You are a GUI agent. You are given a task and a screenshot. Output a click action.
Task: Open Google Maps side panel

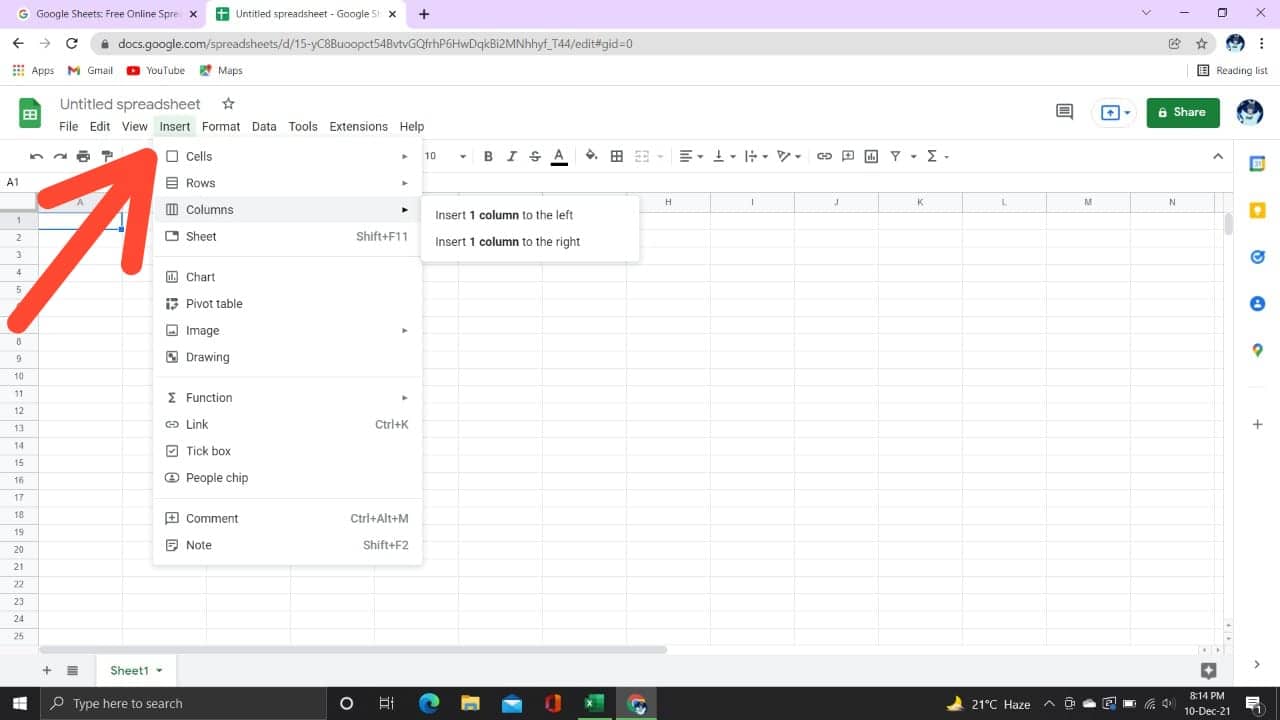click(1258, 350)
